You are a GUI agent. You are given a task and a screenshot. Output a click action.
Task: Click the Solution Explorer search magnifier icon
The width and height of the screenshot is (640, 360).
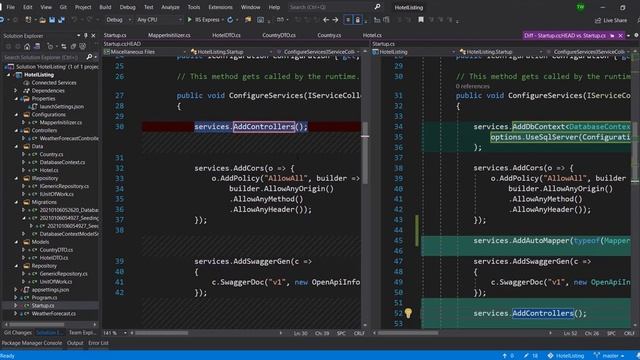pyautogui.click(x=89, y=57)
